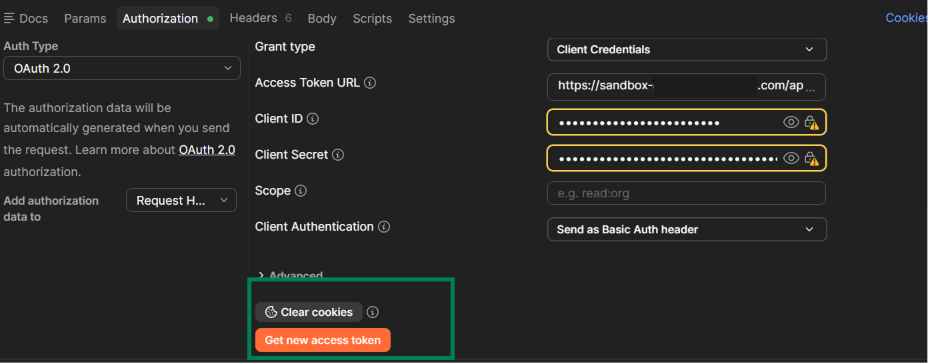Click the Access Token URL field

click(x=687, y=86)
